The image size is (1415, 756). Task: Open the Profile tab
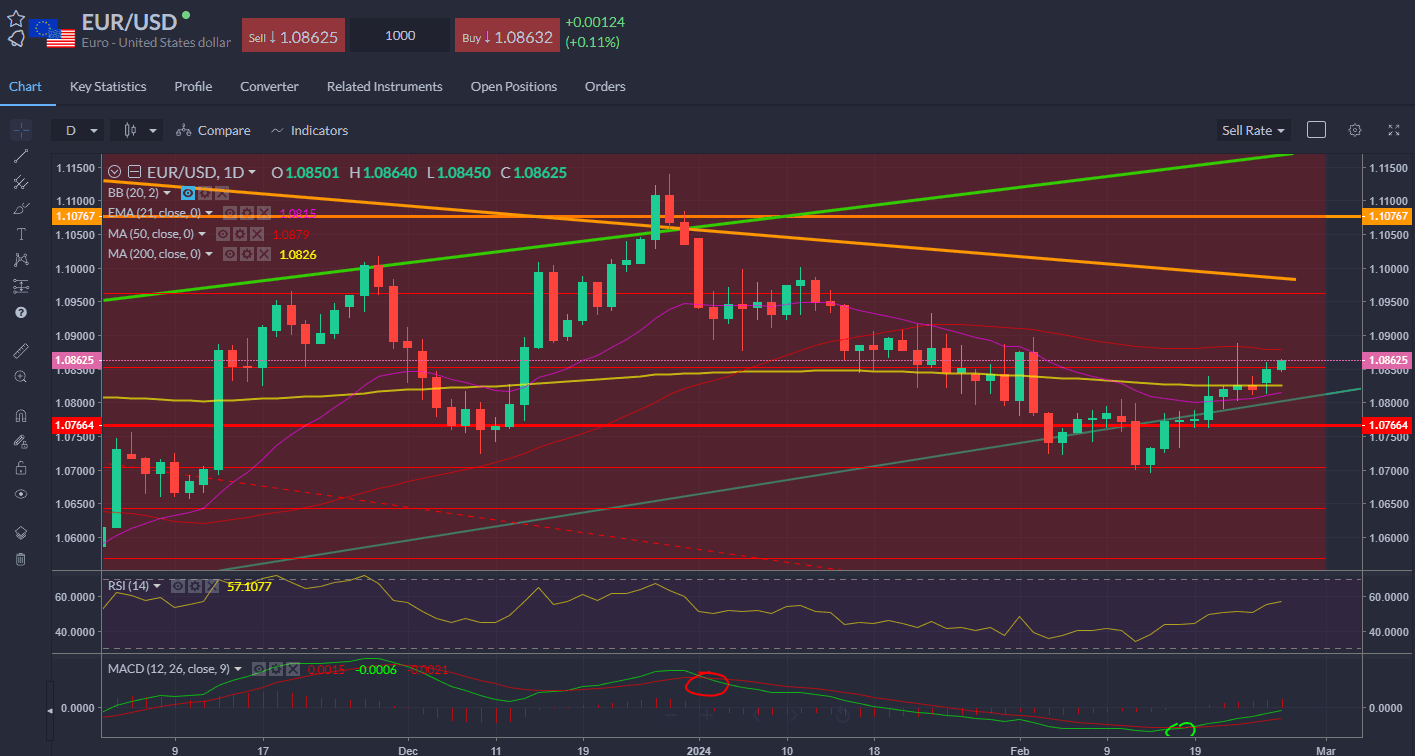[x=193, y=86]
